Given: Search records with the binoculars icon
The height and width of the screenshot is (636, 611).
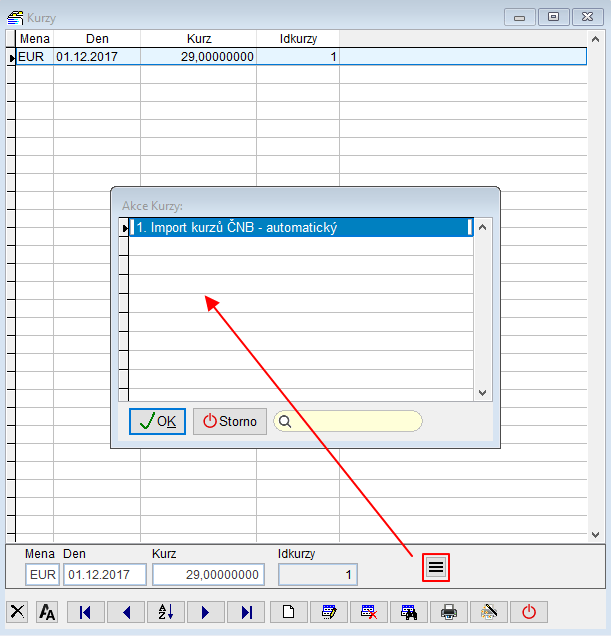Looking at the screenshot, I should (409, 612).
